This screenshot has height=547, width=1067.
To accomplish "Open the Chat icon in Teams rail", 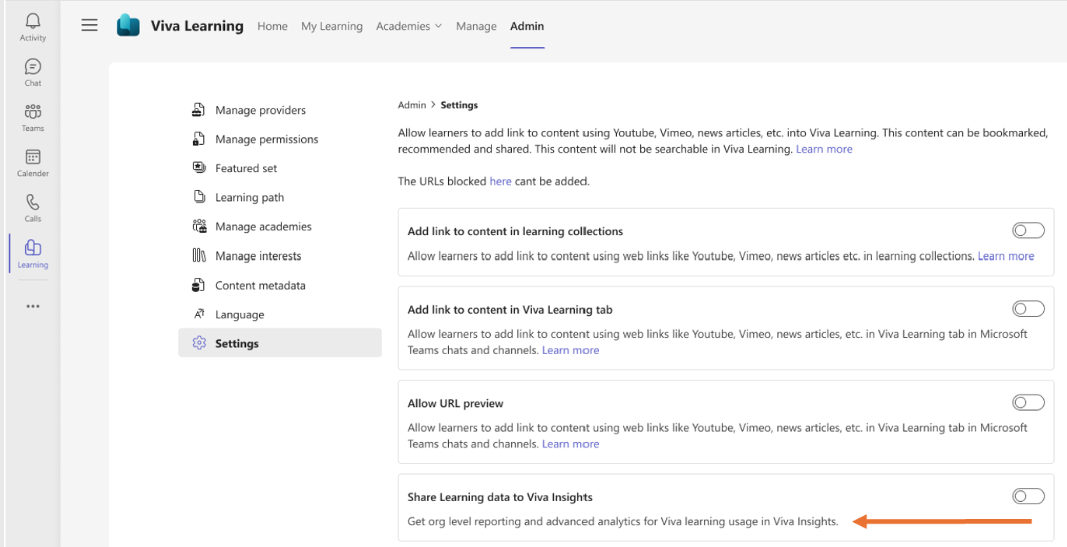I will click(33, 66).
